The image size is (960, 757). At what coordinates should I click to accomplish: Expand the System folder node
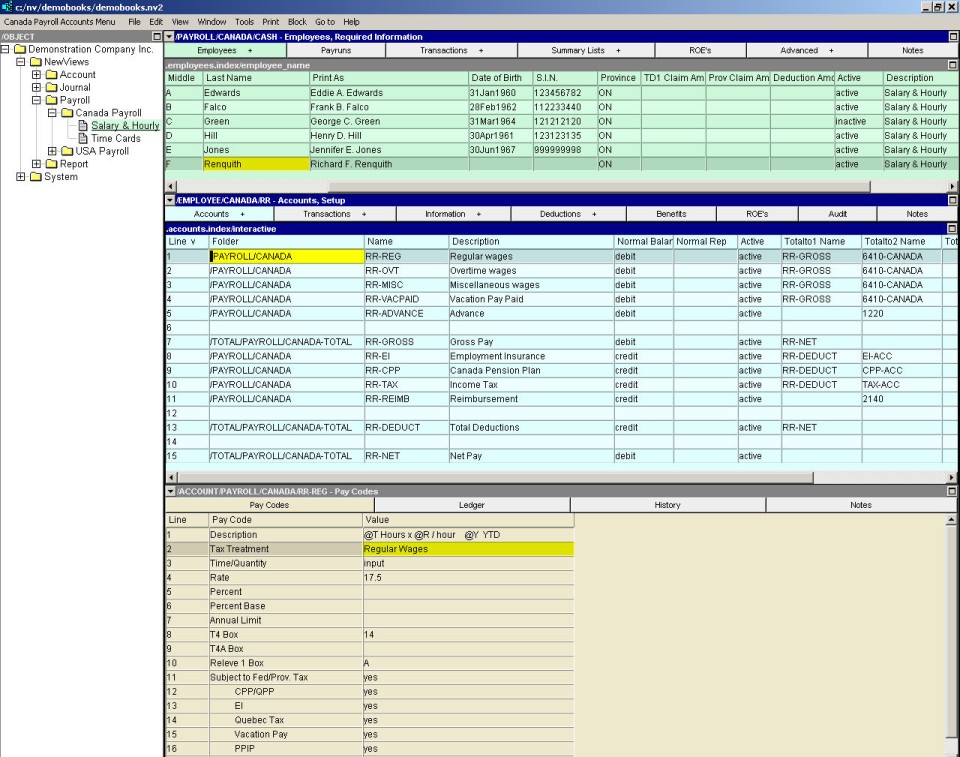(x=21, y=178)
